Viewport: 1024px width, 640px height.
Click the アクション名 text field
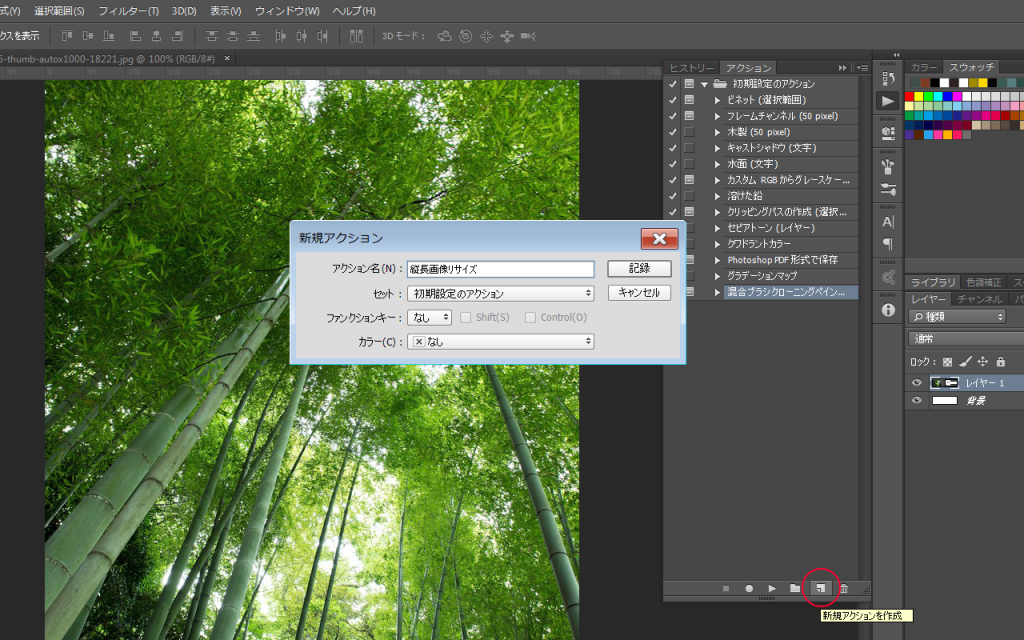tap(500, 269)
